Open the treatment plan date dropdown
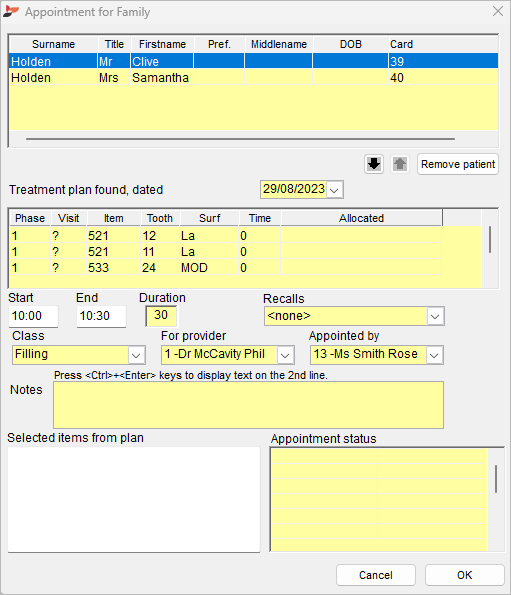This screenshot has width=511, height=595. (334, 189)
